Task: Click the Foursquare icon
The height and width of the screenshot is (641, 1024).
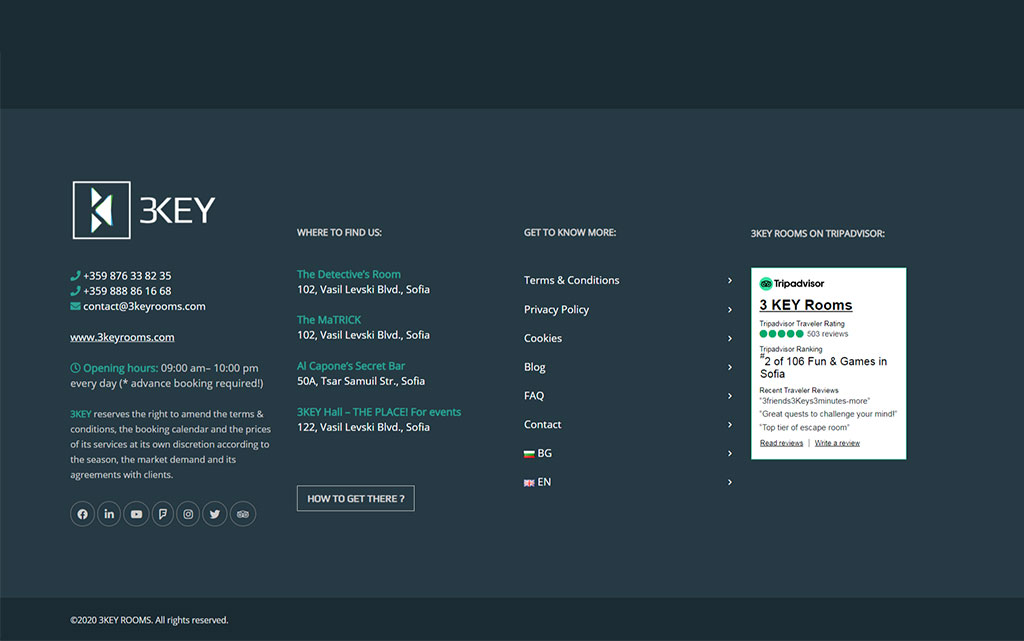Action: tap(162, 513)
